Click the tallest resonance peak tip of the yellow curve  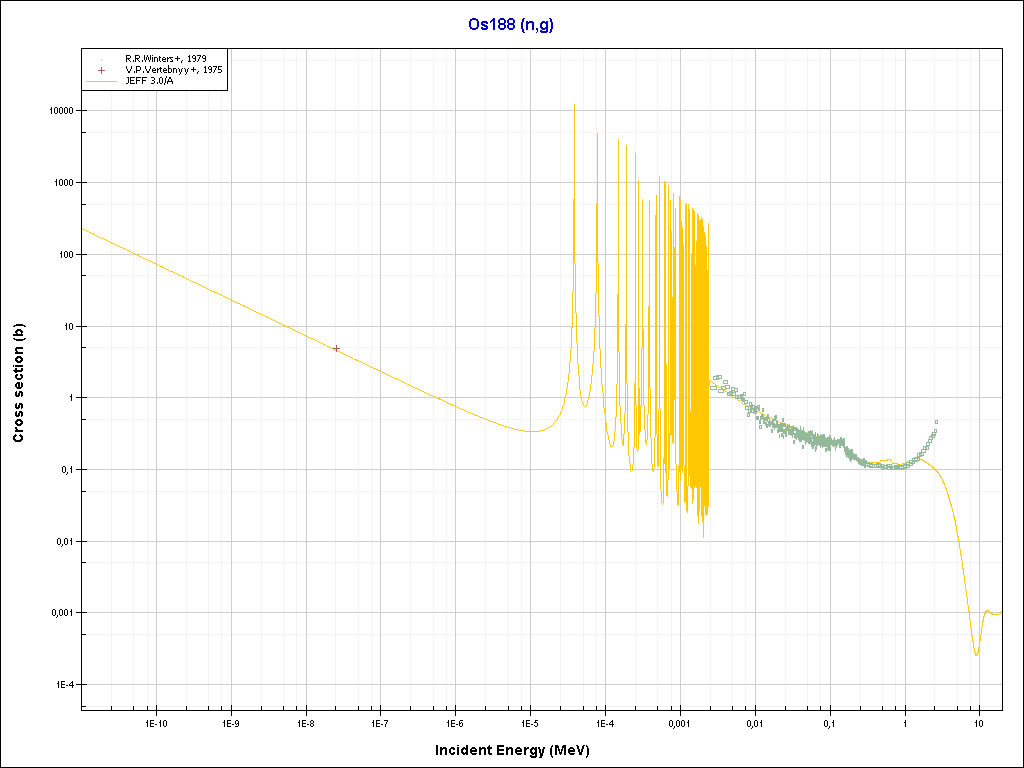(574, 105)
